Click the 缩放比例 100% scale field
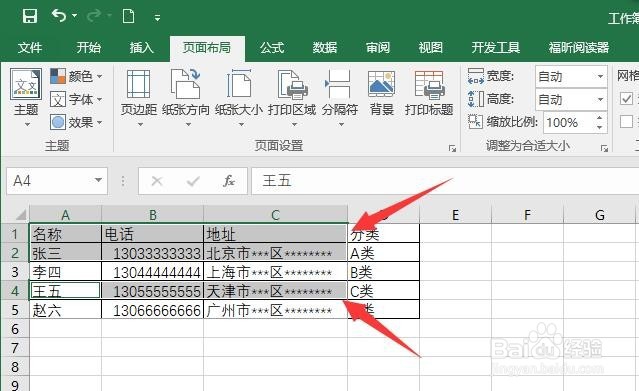Image resolution: width=639 pixels, height=391 pixels. (x=568, y=122)
